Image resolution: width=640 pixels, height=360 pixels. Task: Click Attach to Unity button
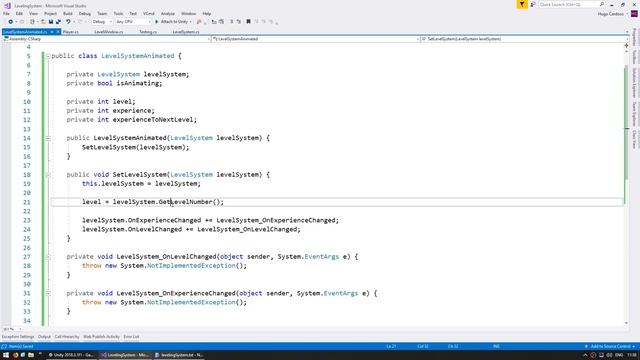click(173, 22)
